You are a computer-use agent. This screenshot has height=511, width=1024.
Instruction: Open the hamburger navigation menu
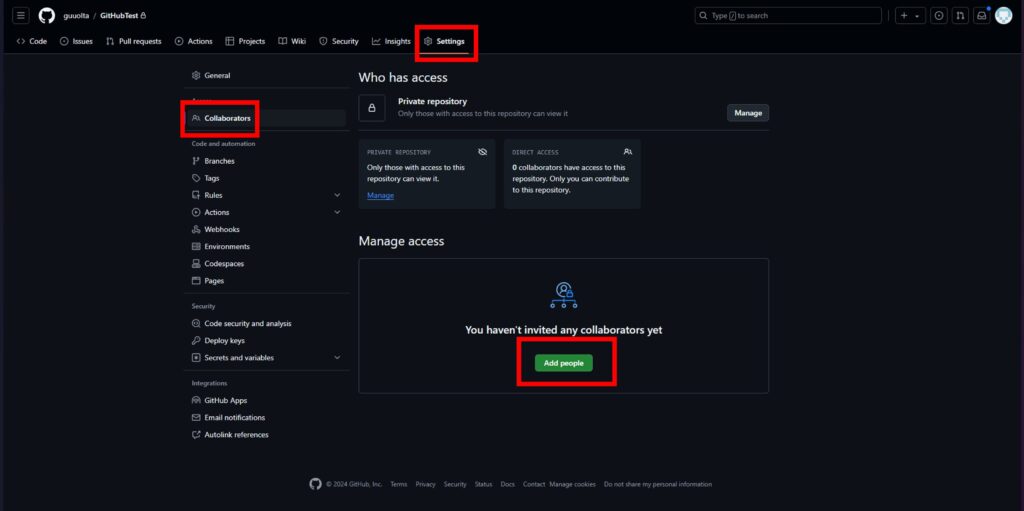[x=21, y=16]
